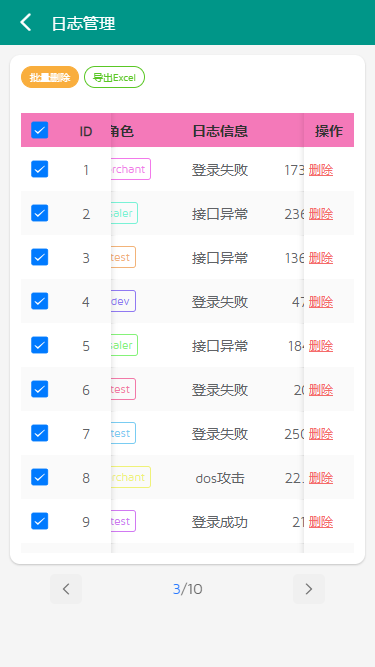This screenshot has width=375, height=667.
Task: Click the dos攻击 log message cell
Action: pos(220,478)
